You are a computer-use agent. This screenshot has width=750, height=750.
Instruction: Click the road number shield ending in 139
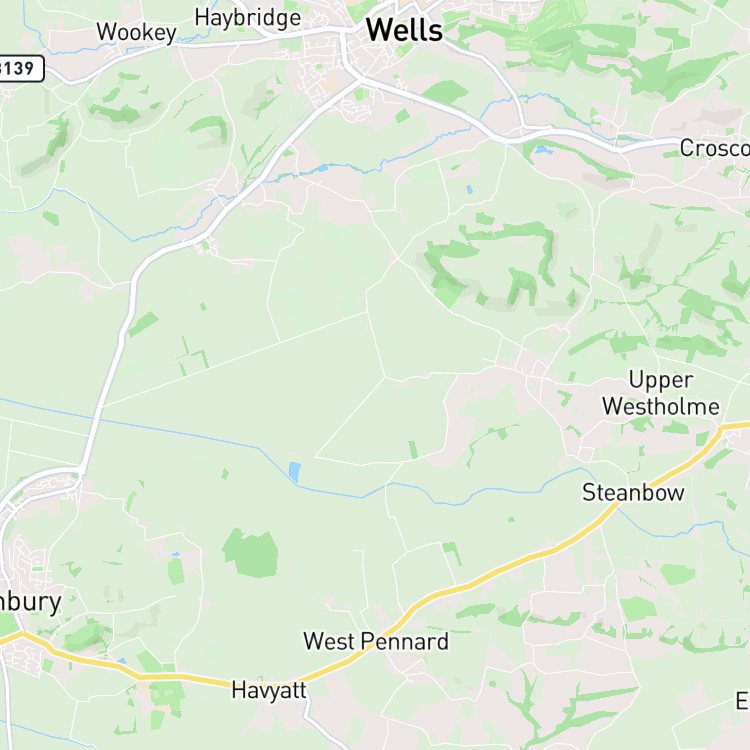pyautogui.click(x=19, y=68)
